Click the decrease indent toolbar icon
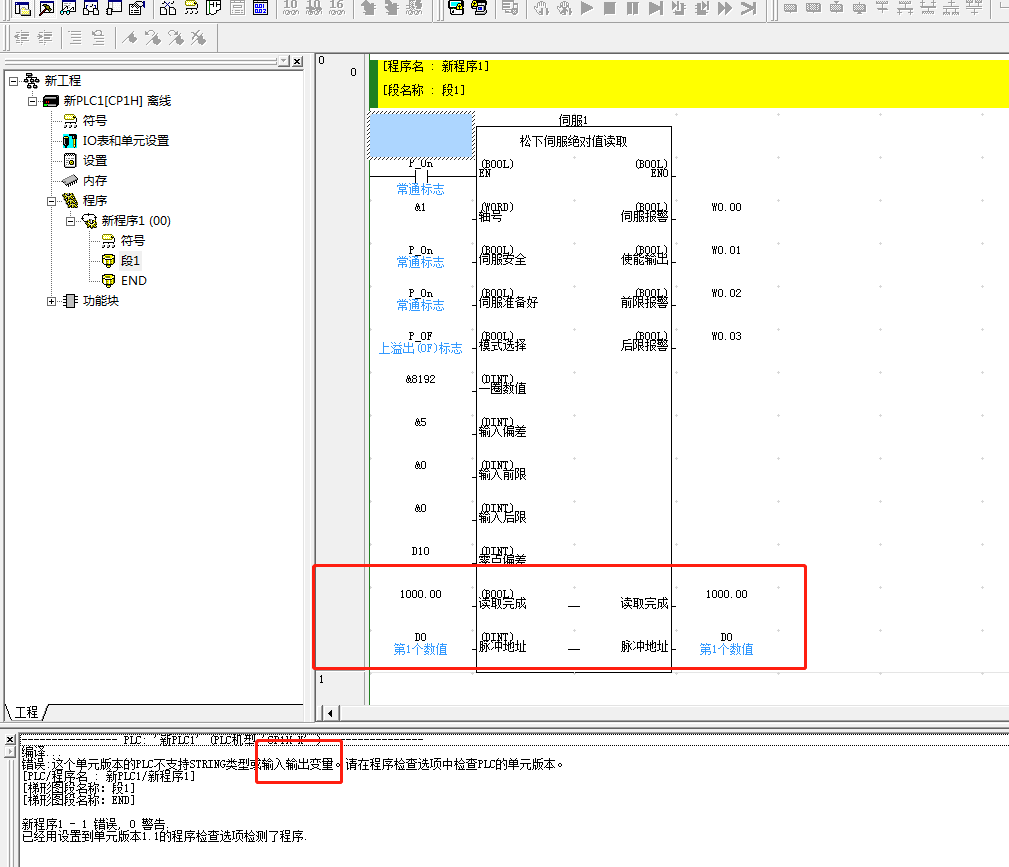The width and height of the screenshot is (1009, 867). coord(22,38)
